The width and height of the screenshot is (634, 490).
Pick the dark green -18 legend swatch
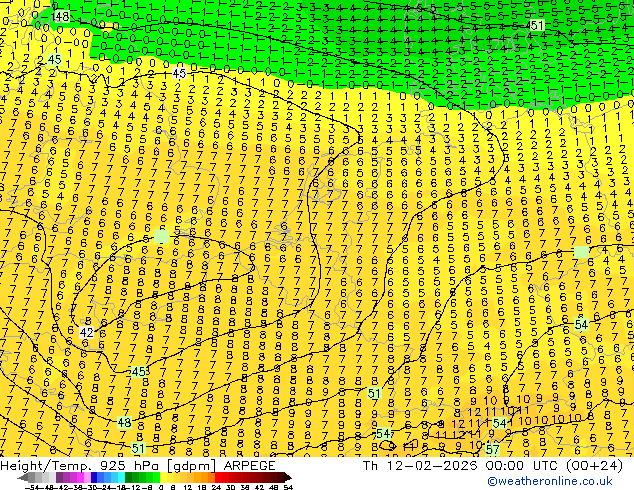(x=129, y=477)
